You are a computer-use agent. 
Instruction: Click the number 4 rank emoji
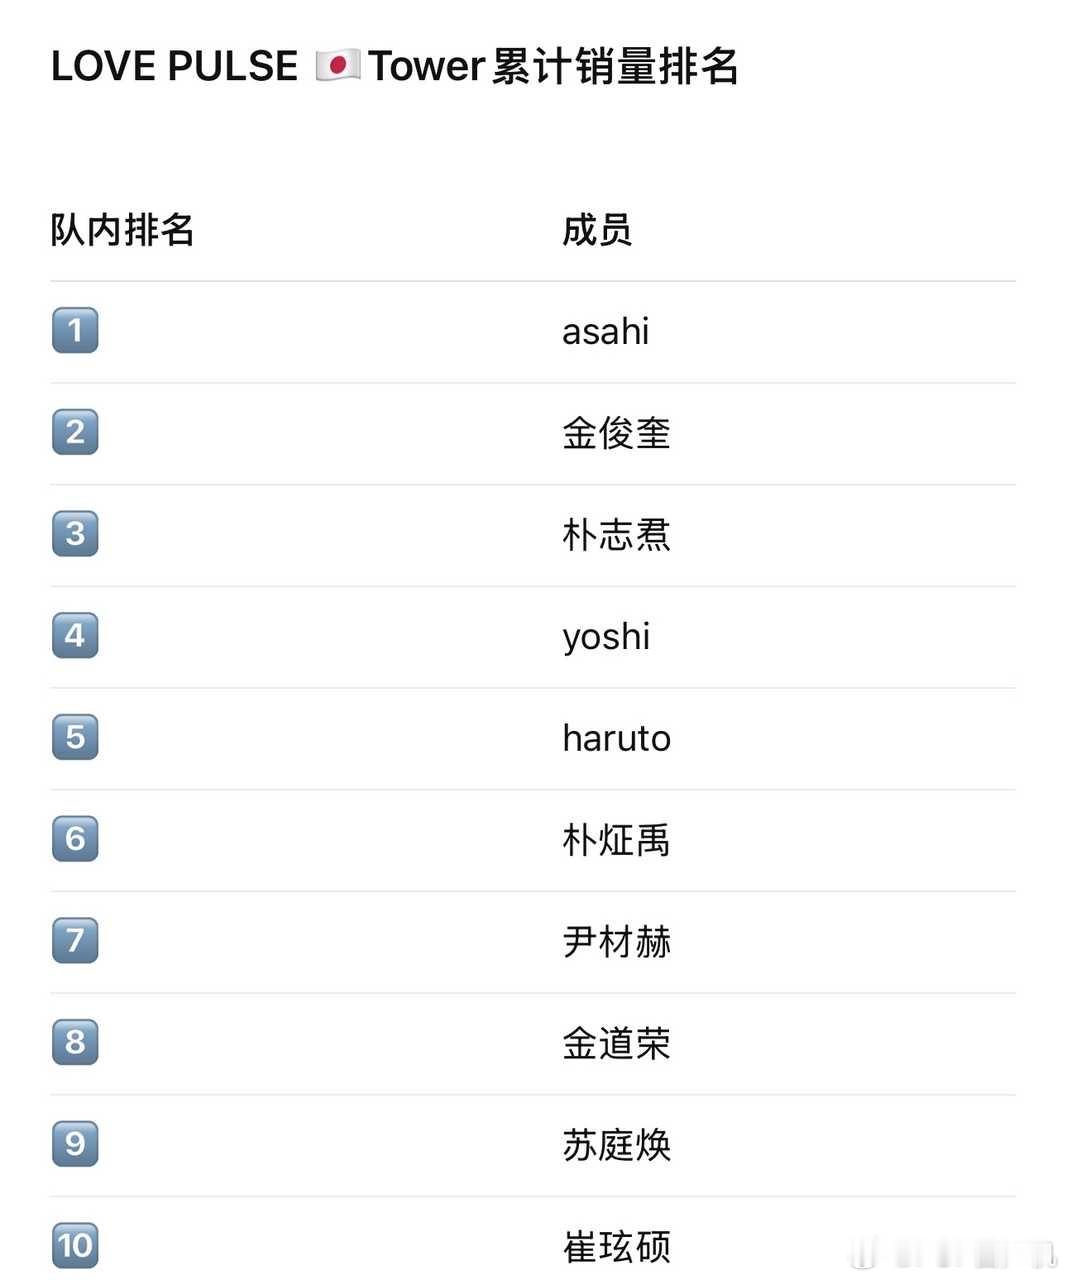click(x=75, y=635)
